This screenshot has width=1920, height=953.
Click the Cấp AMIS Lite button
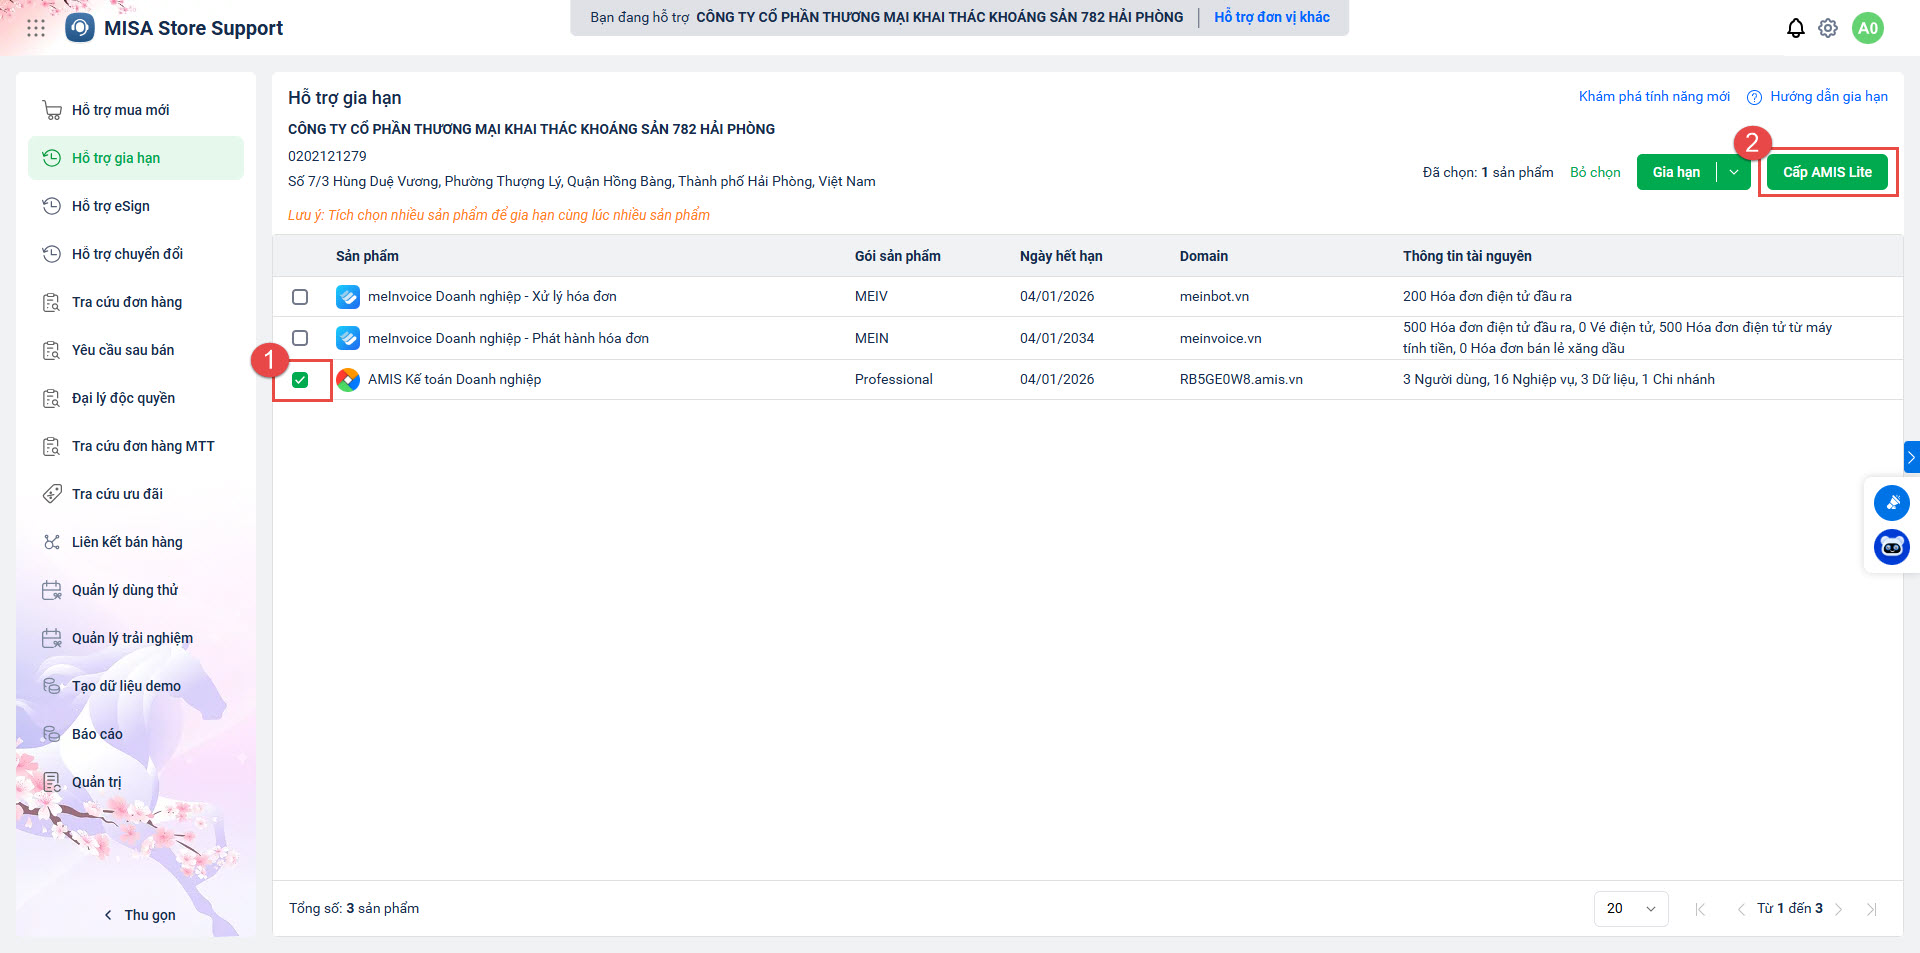pos(1827,172)
